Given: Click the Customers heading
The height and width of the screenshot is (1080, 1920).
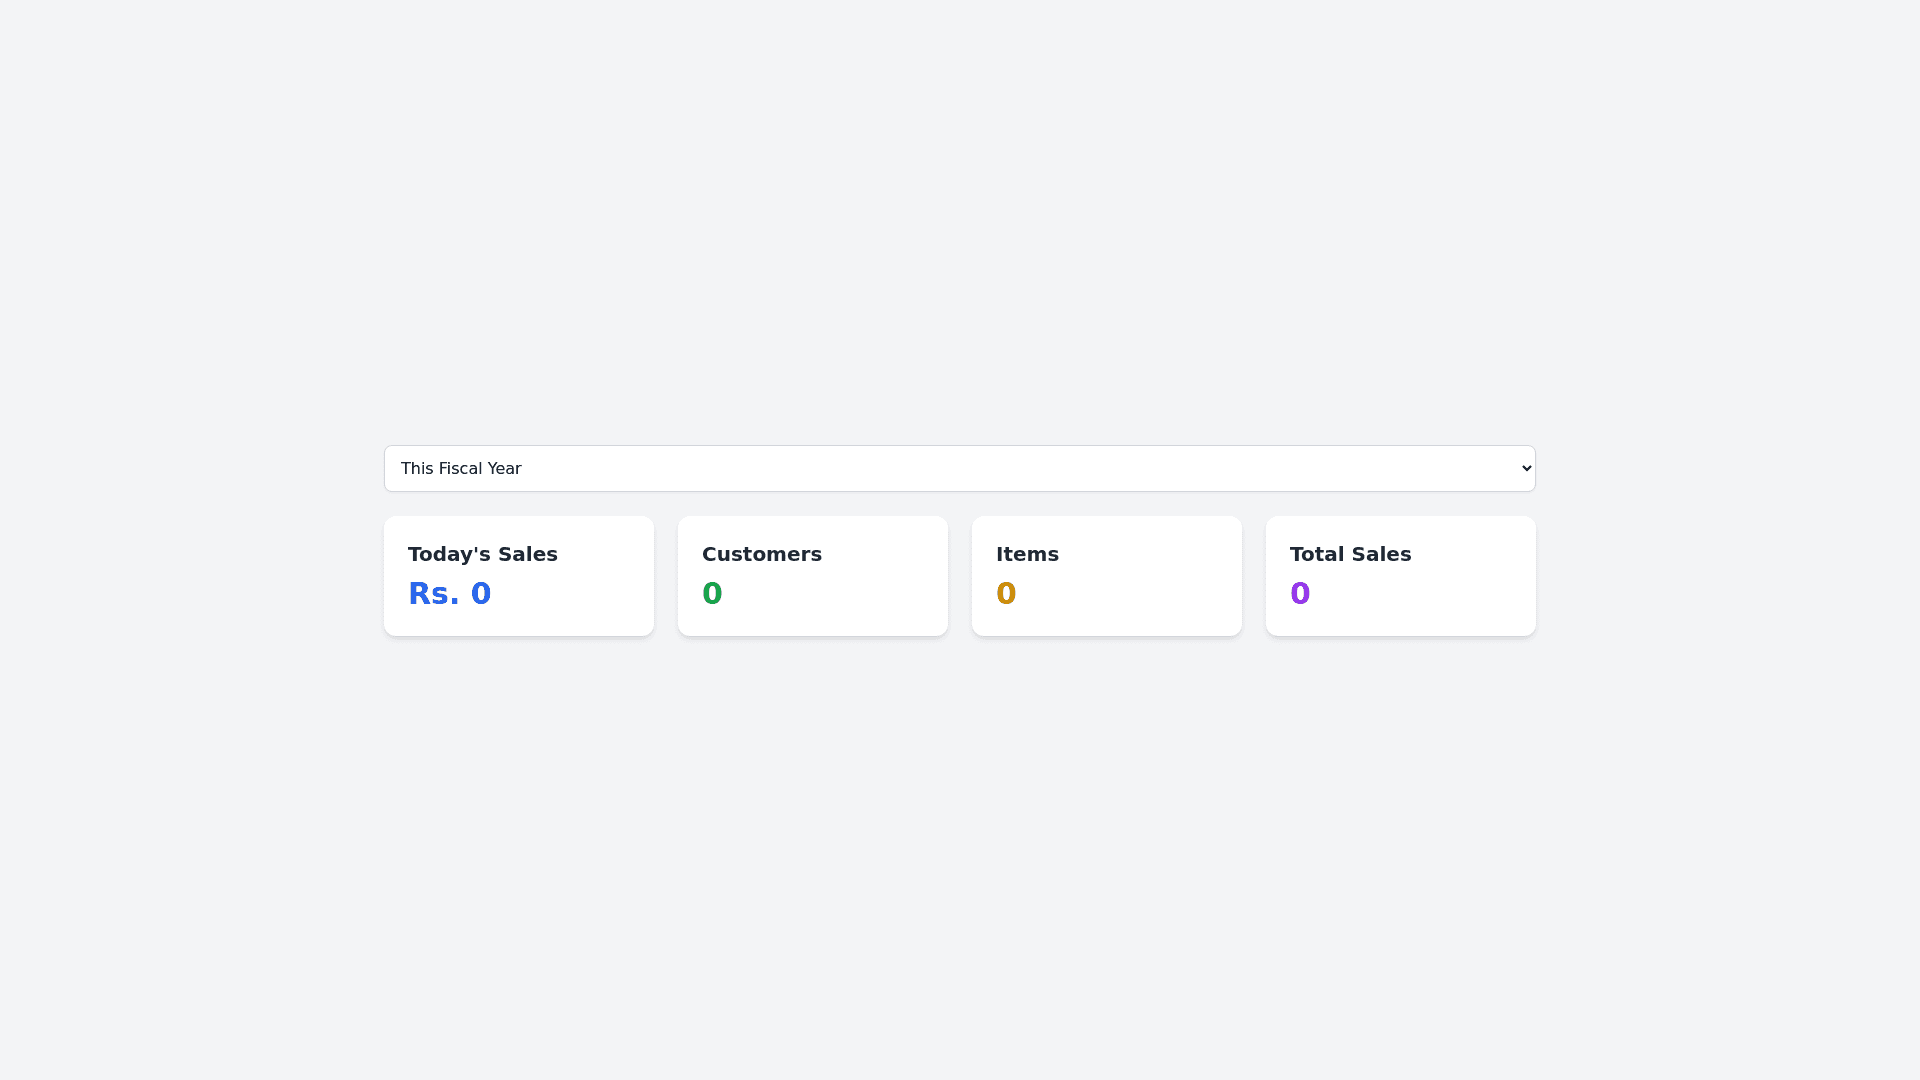Looking at the screenshot, I should pyautogui.click(x=762, y=554).
